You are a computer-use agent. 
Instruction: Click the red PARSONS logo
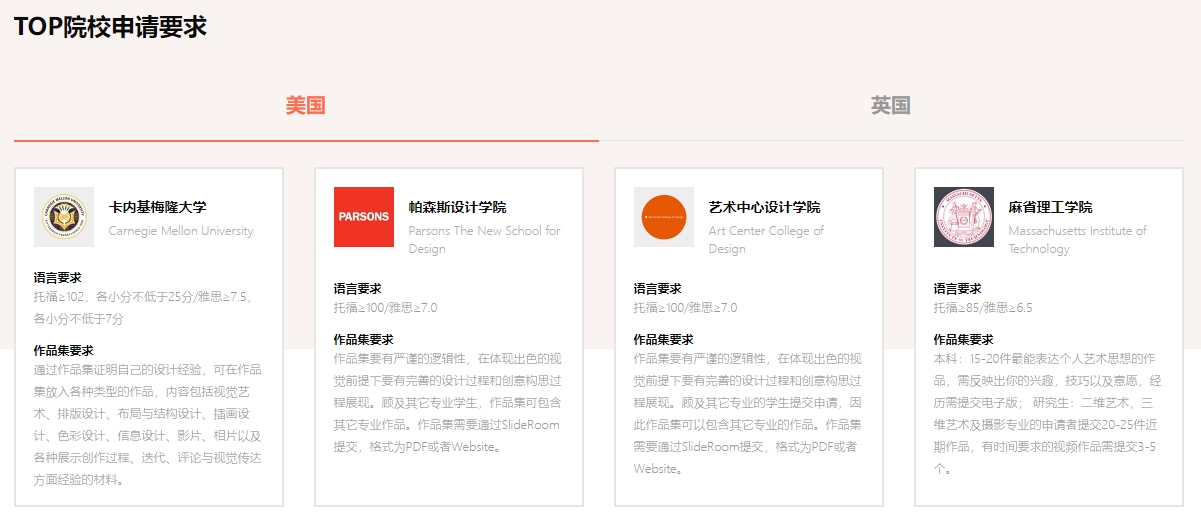coord(364,217)
